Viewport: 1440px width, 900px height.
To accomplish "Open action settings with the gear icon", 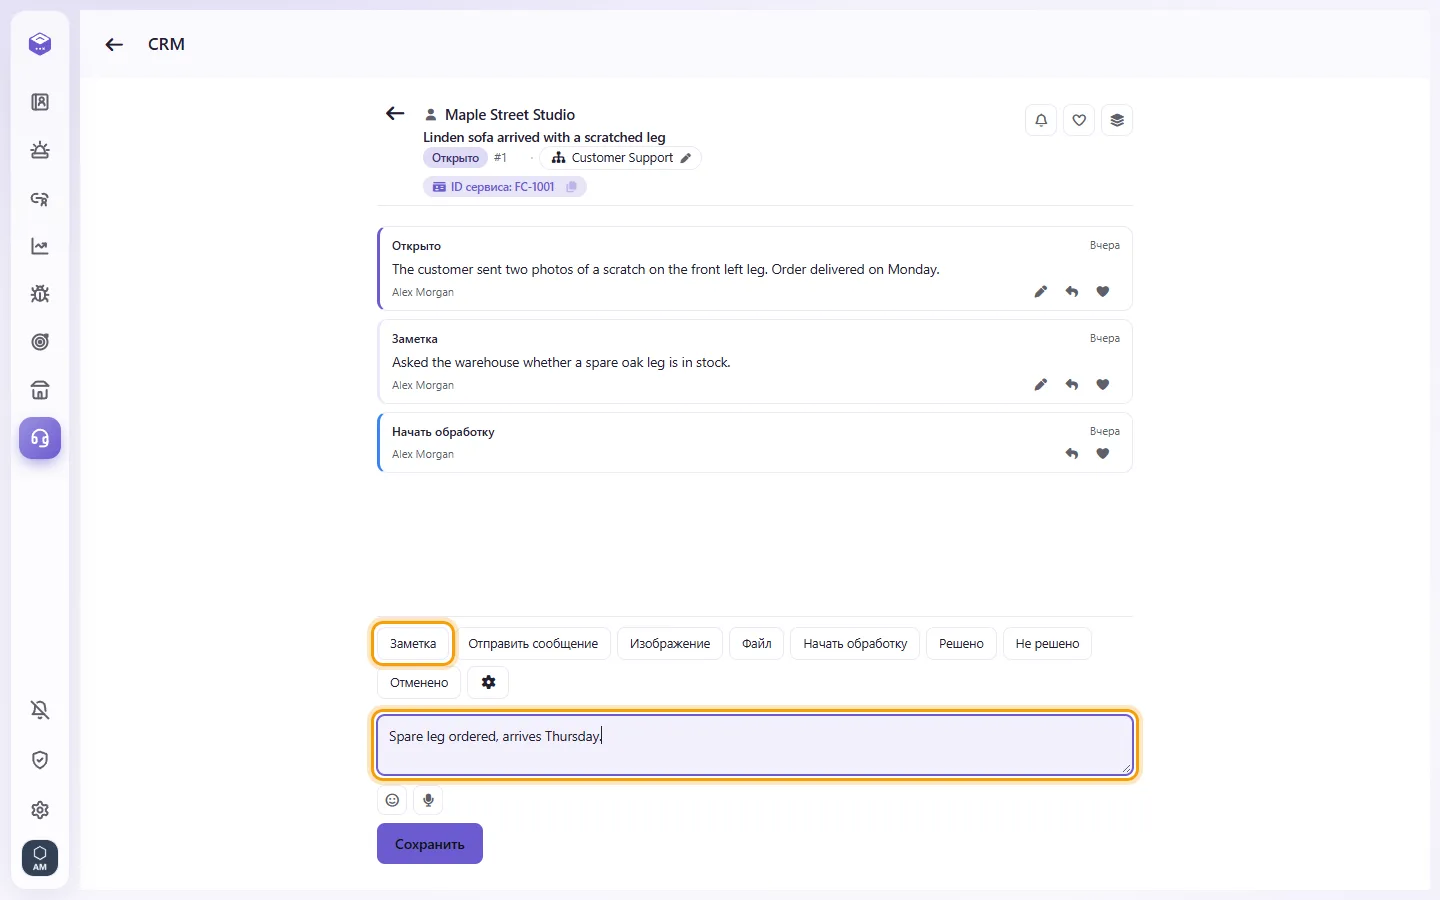I will coord(488,683).
